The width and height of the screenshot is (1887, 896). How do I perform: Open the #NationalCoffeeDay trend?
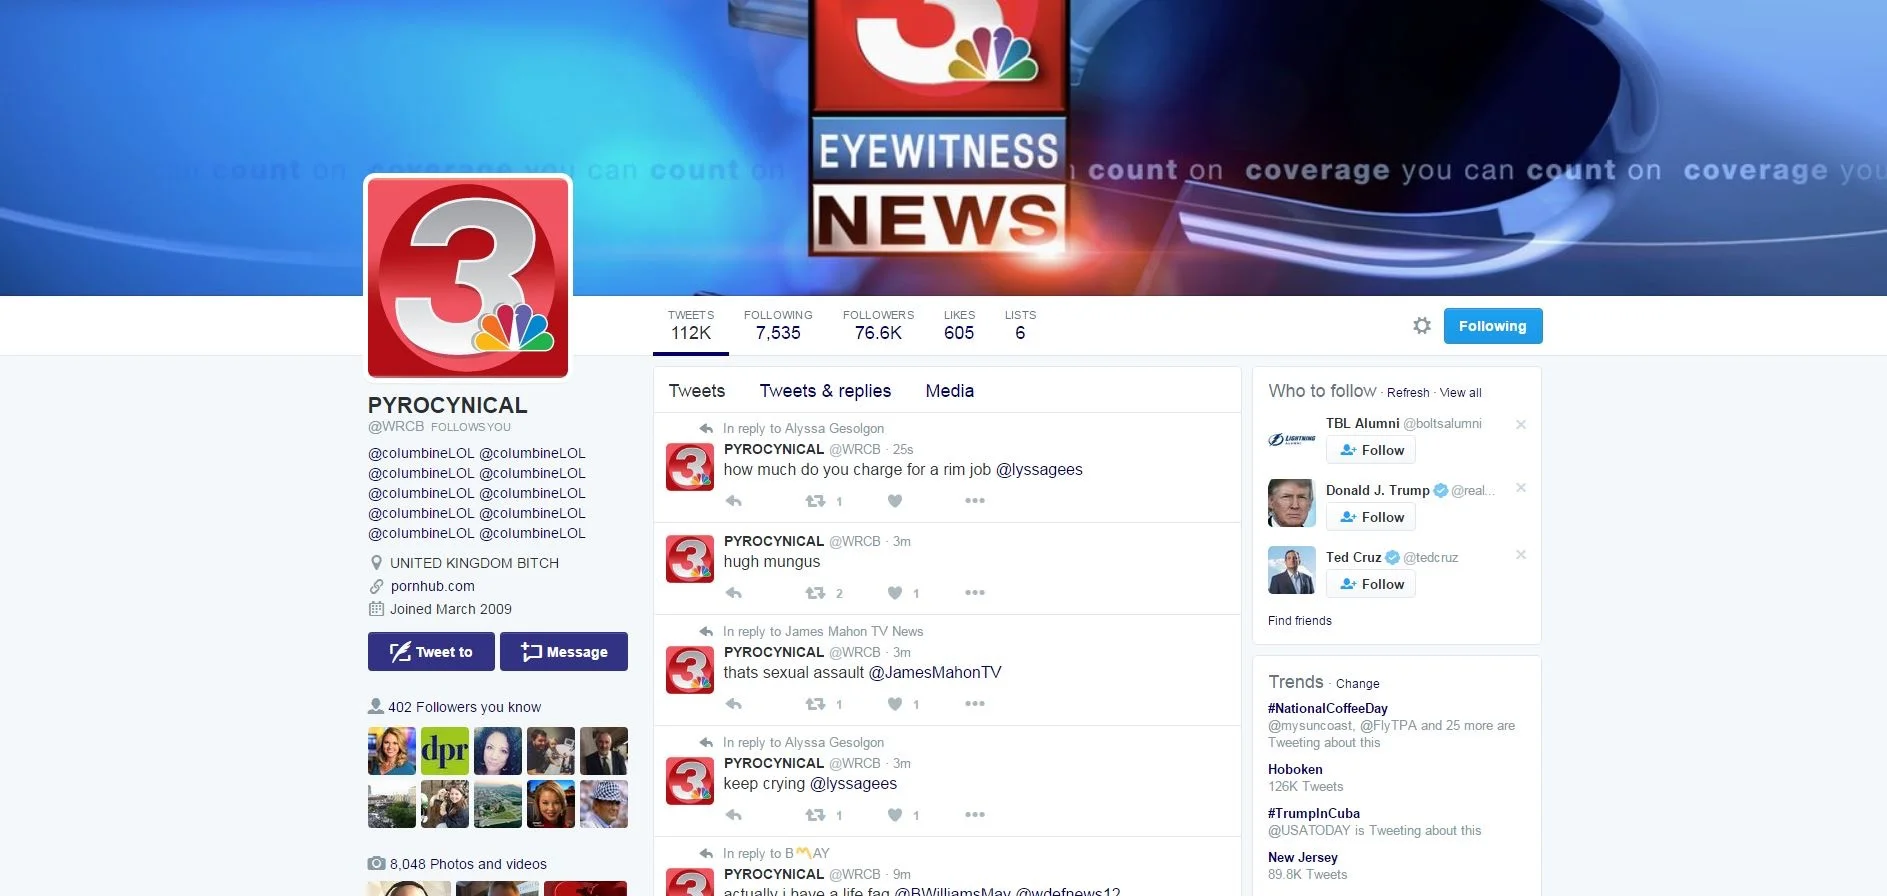click(1327, 709)
